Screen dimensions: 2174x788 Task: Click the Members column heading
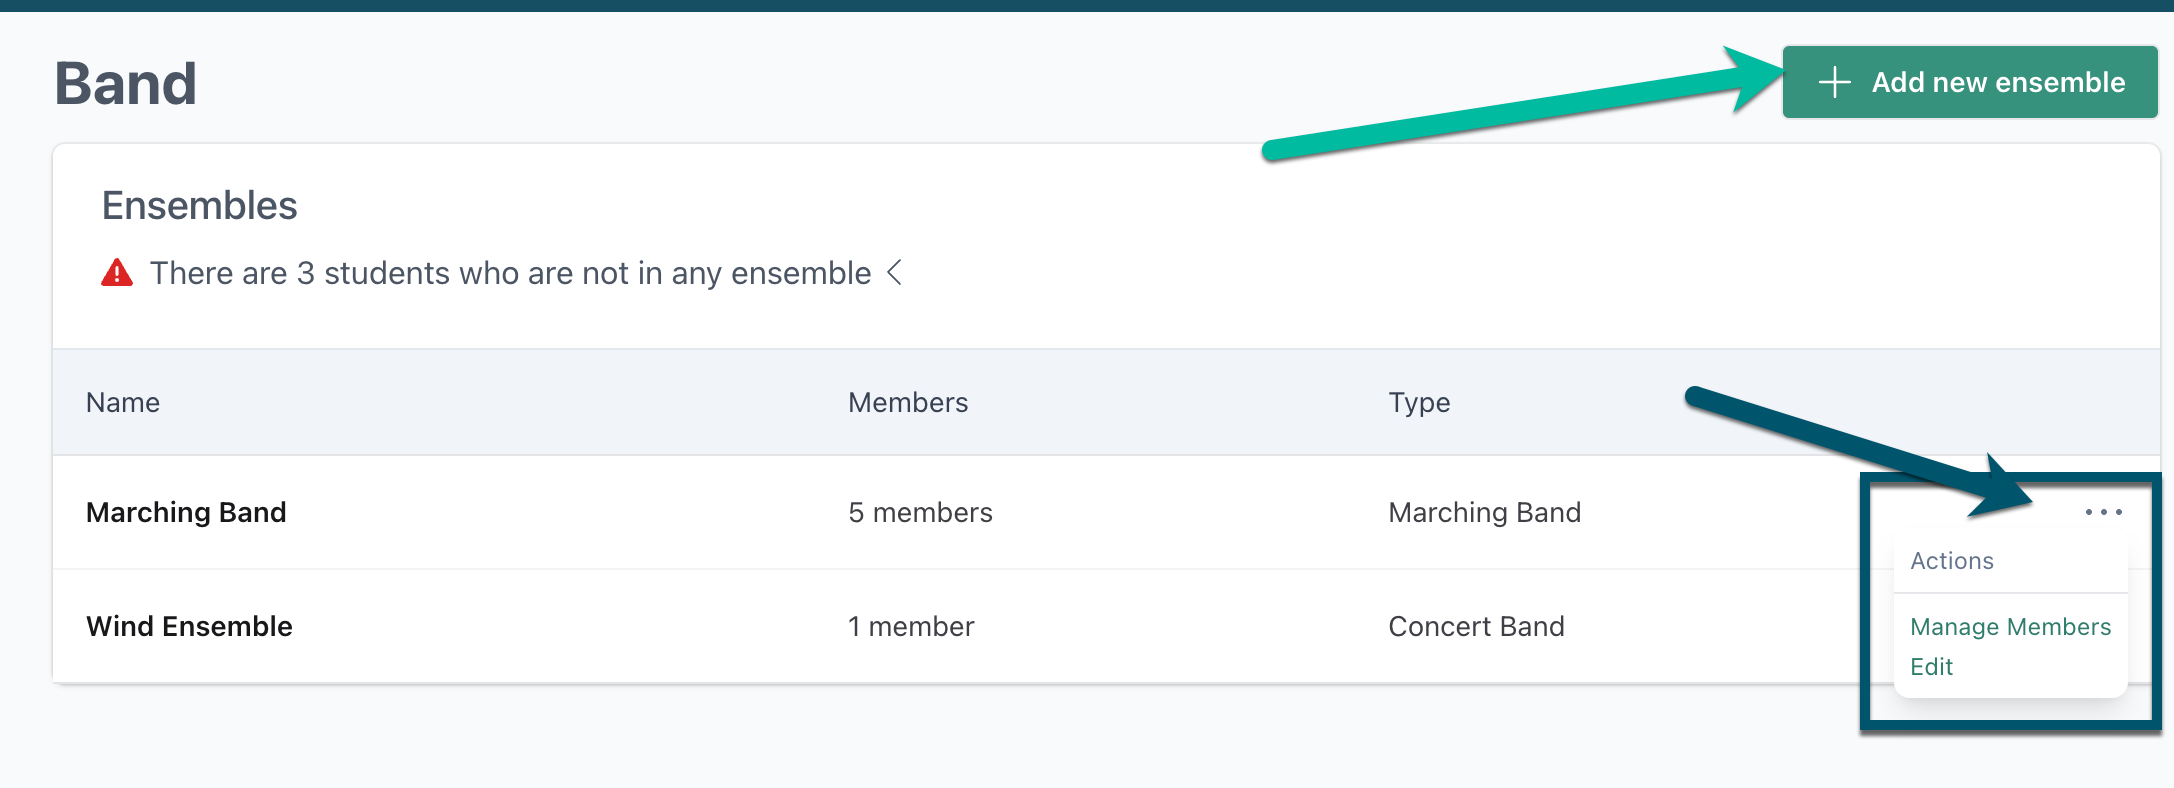click(x=908, y=402)
